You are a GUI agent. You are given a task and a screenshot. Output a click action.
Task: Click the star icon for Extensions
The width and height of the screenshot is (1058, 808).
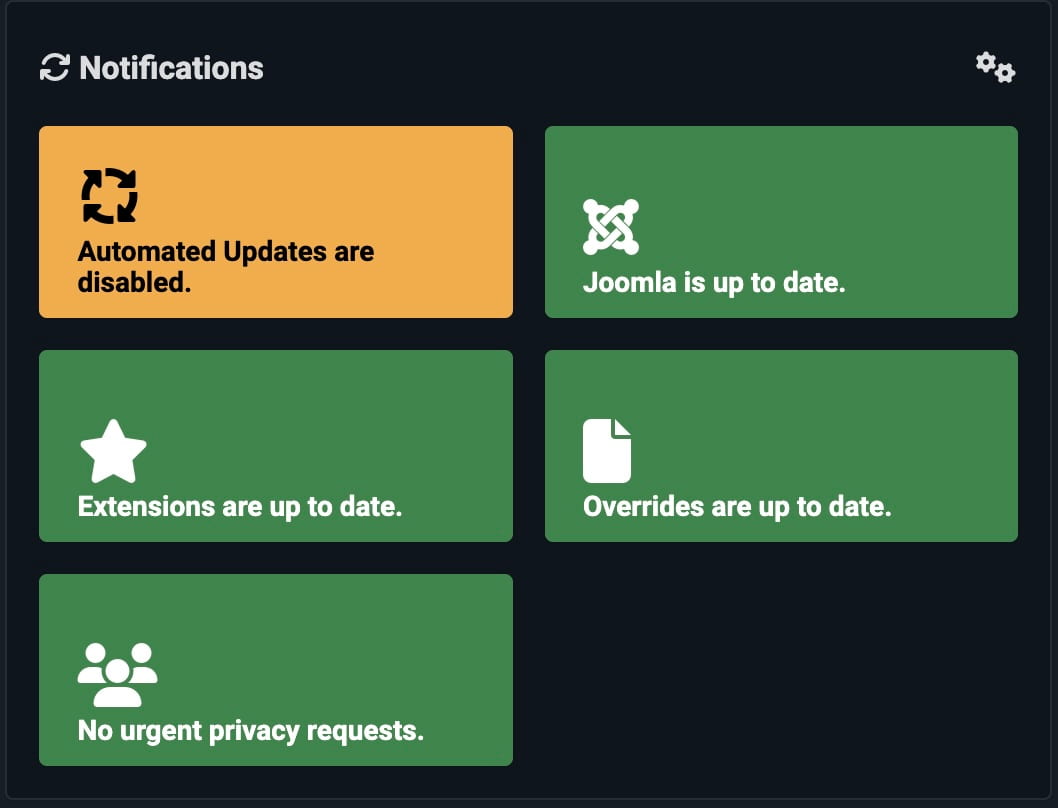(113, 451)
